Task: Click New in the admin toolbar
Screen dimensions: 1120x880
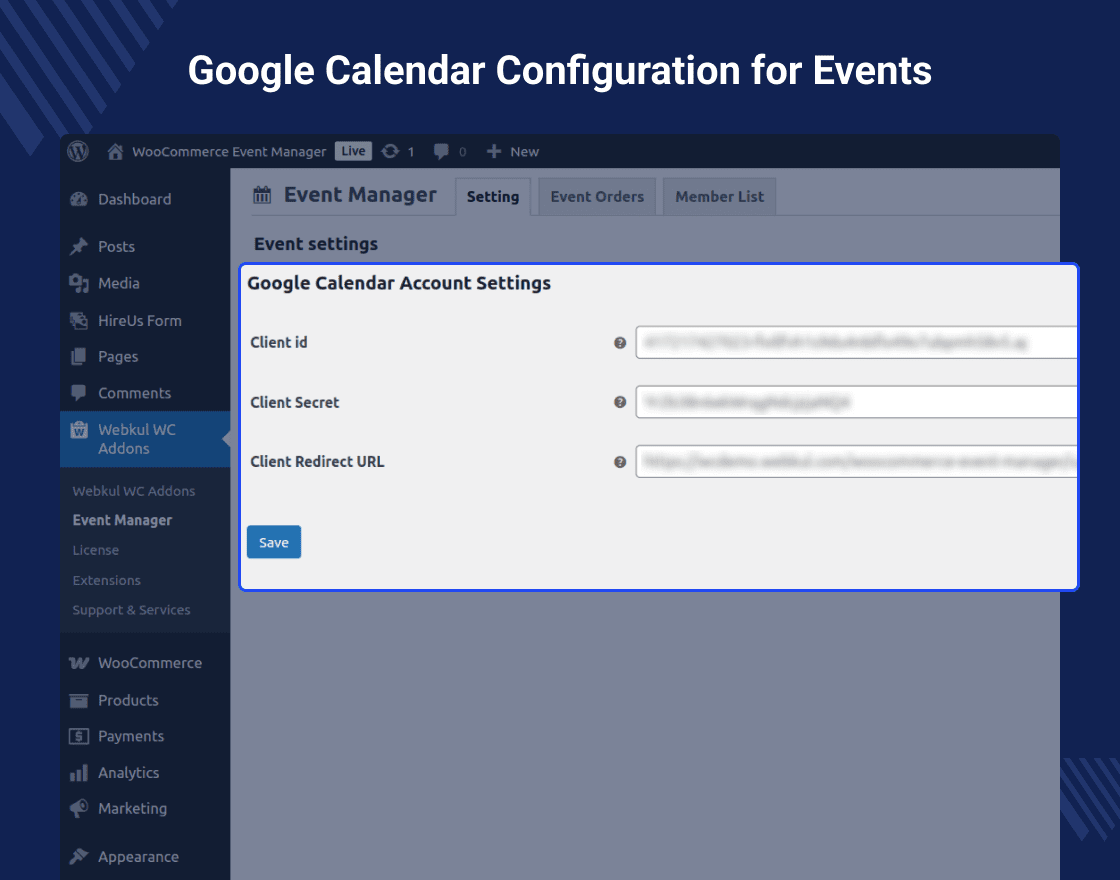Action: pyautogui.click(x=512, y=151)
